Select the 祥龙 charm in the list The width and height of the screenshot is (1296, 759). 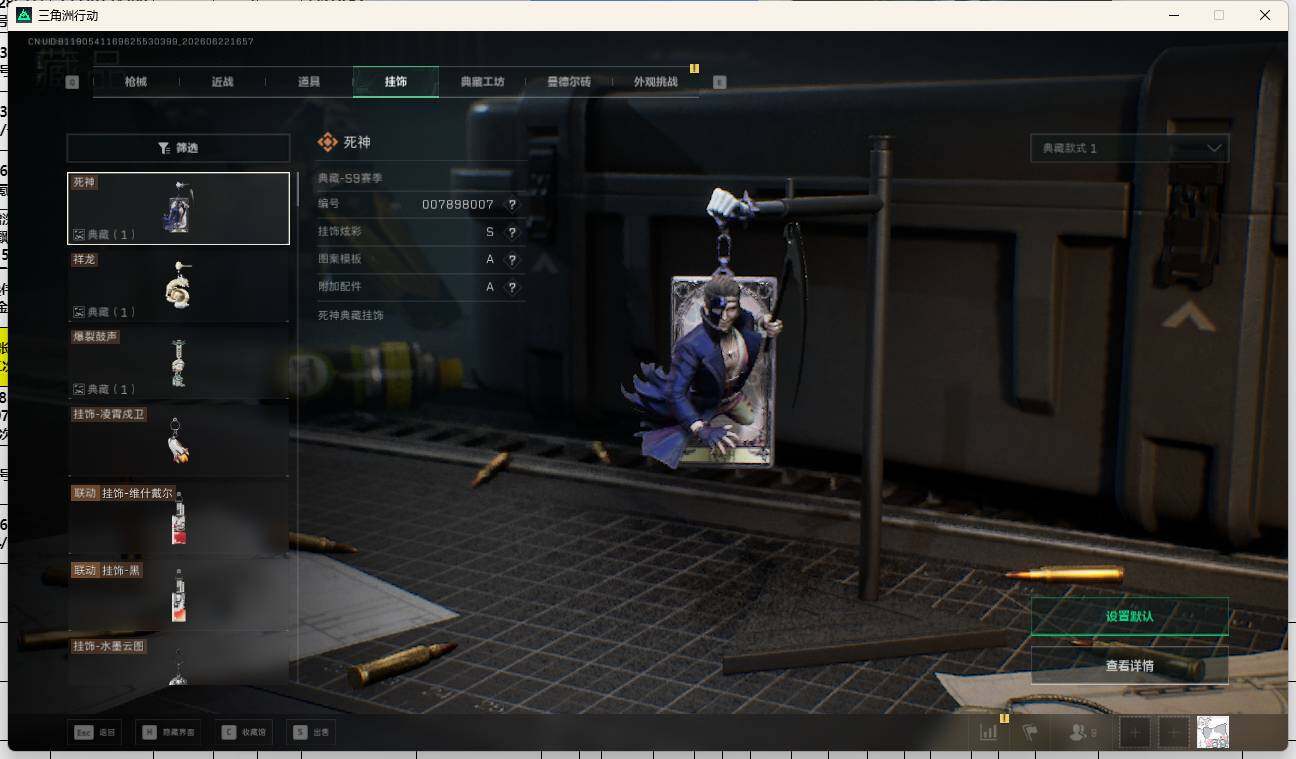click(x=178, y=285)
